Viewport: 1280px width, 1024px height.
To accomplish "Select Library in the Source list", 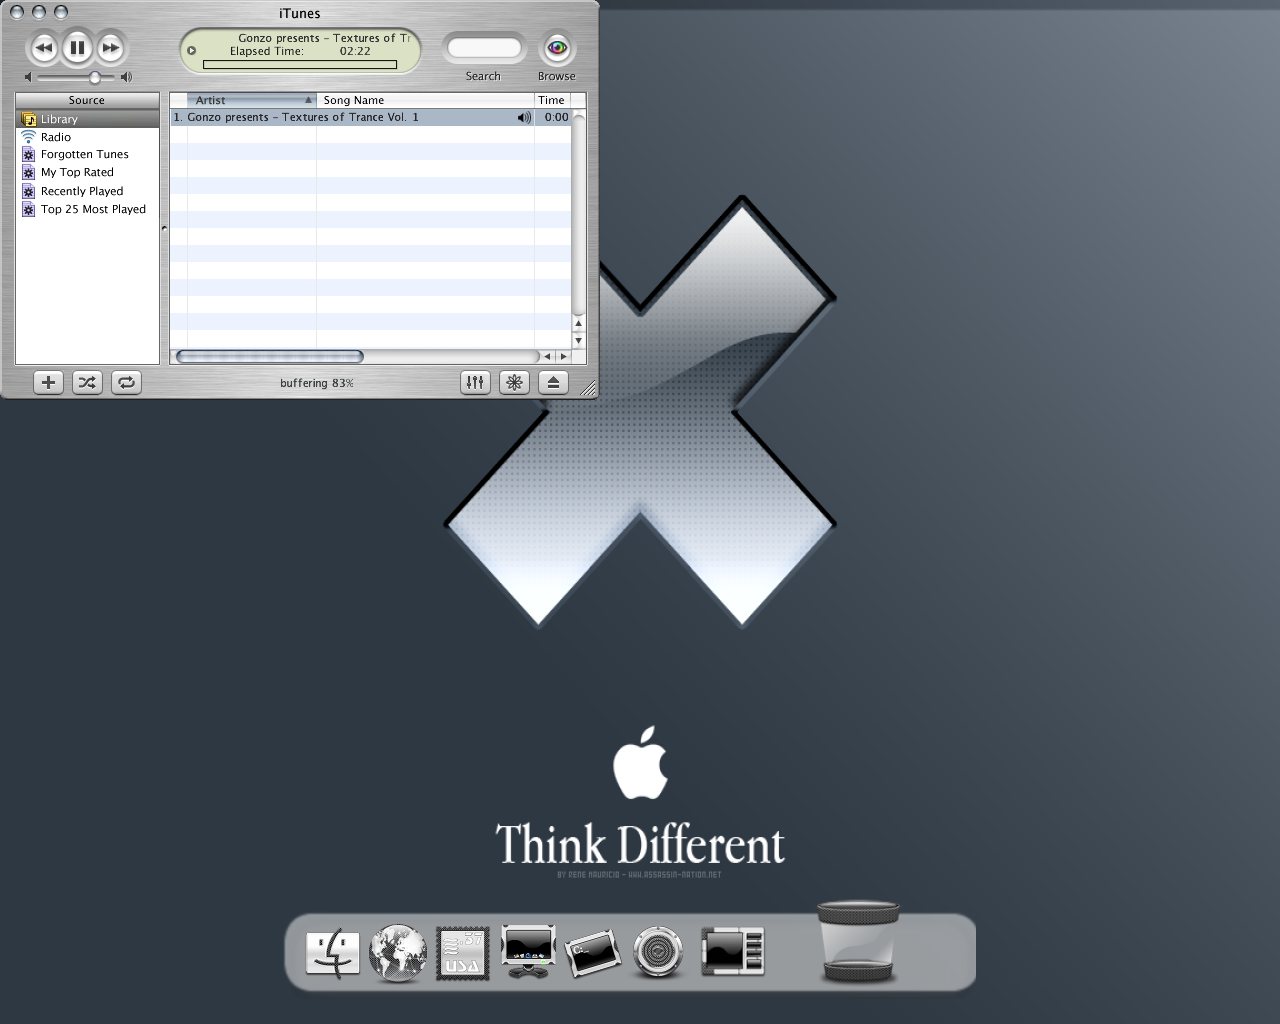I will click(87, 119).
